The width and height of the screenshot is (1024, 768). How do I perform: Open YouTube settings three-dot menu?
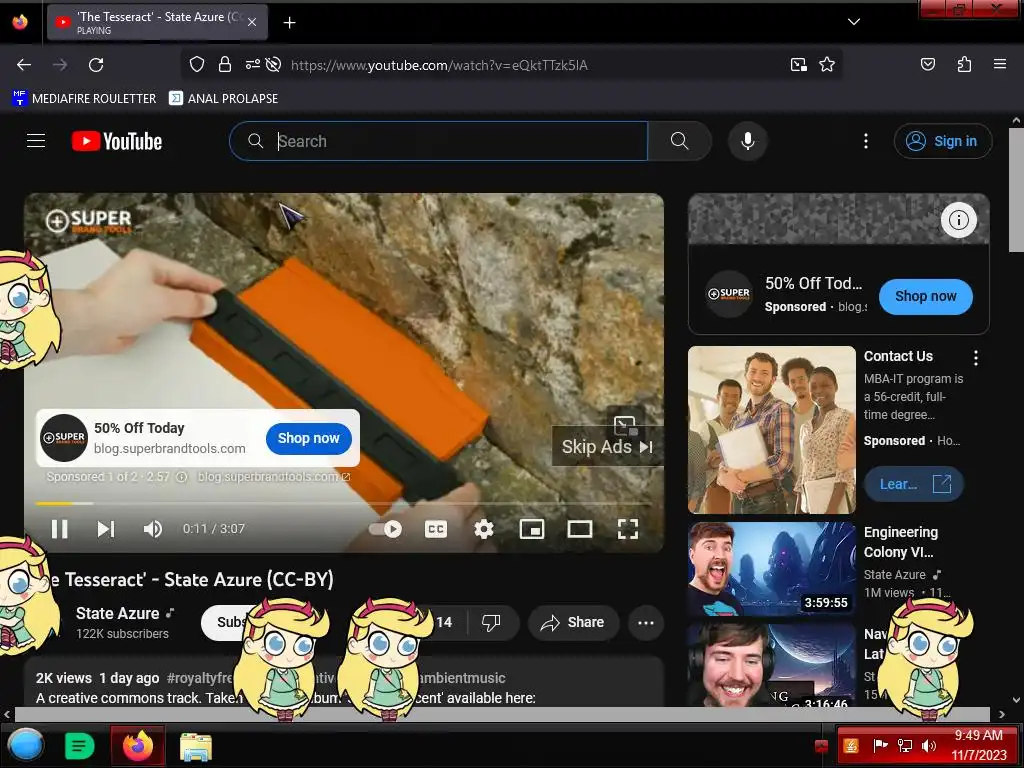click(x=866, y=141)
